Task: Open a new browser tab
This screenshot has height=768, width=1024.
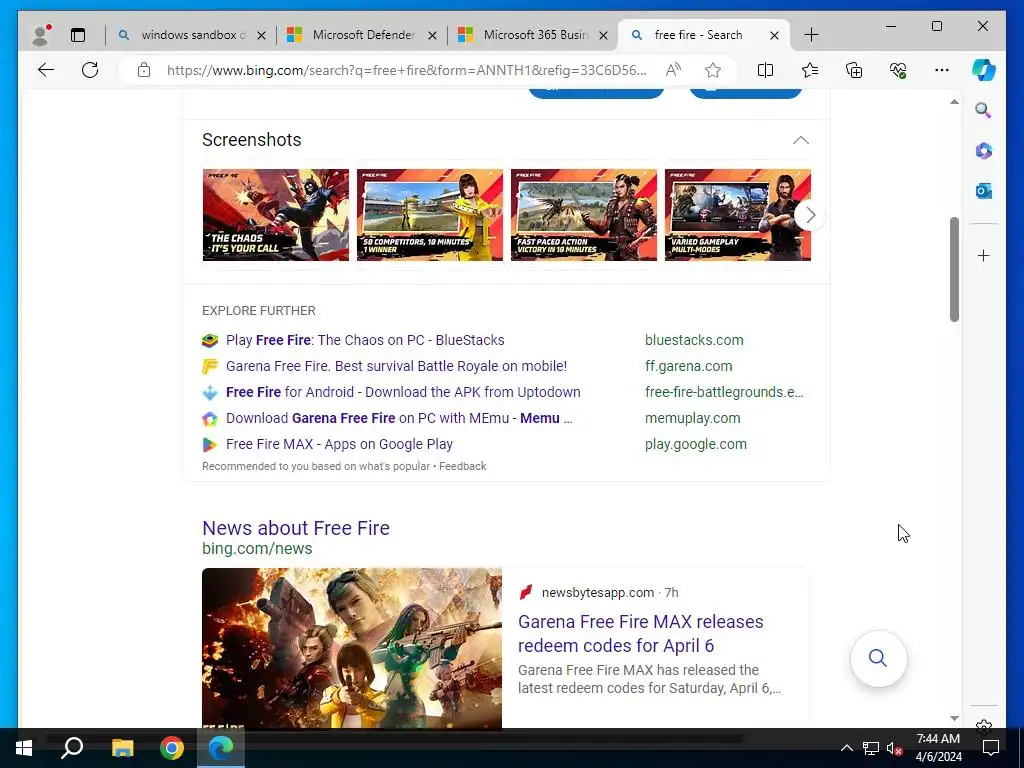Action: (811, 35)
